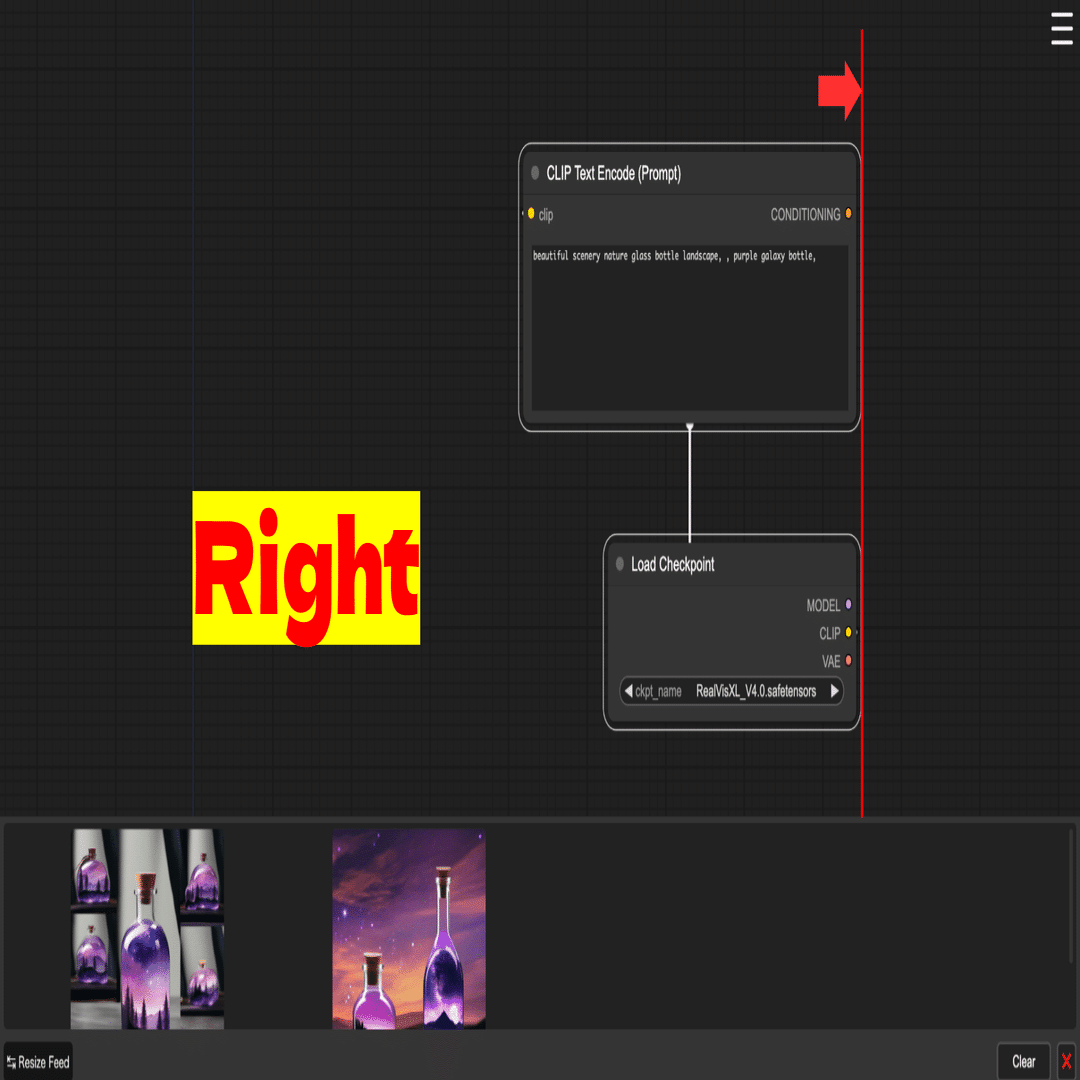
Task: Open the ckpt_name RealVisXL_V4.0.safetensors selector
Action: [x=731, y=691]
